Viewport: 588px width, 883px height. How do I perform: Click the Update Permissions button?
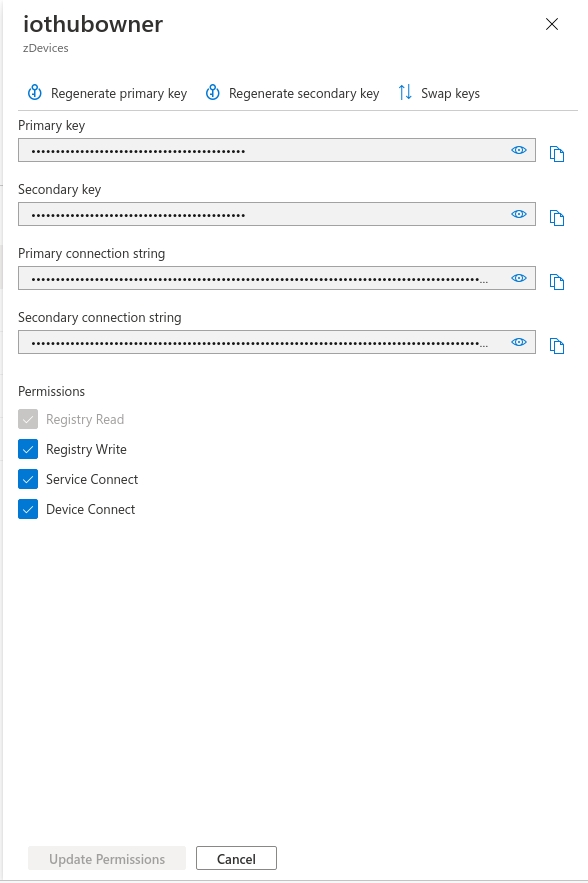[107, 858]
